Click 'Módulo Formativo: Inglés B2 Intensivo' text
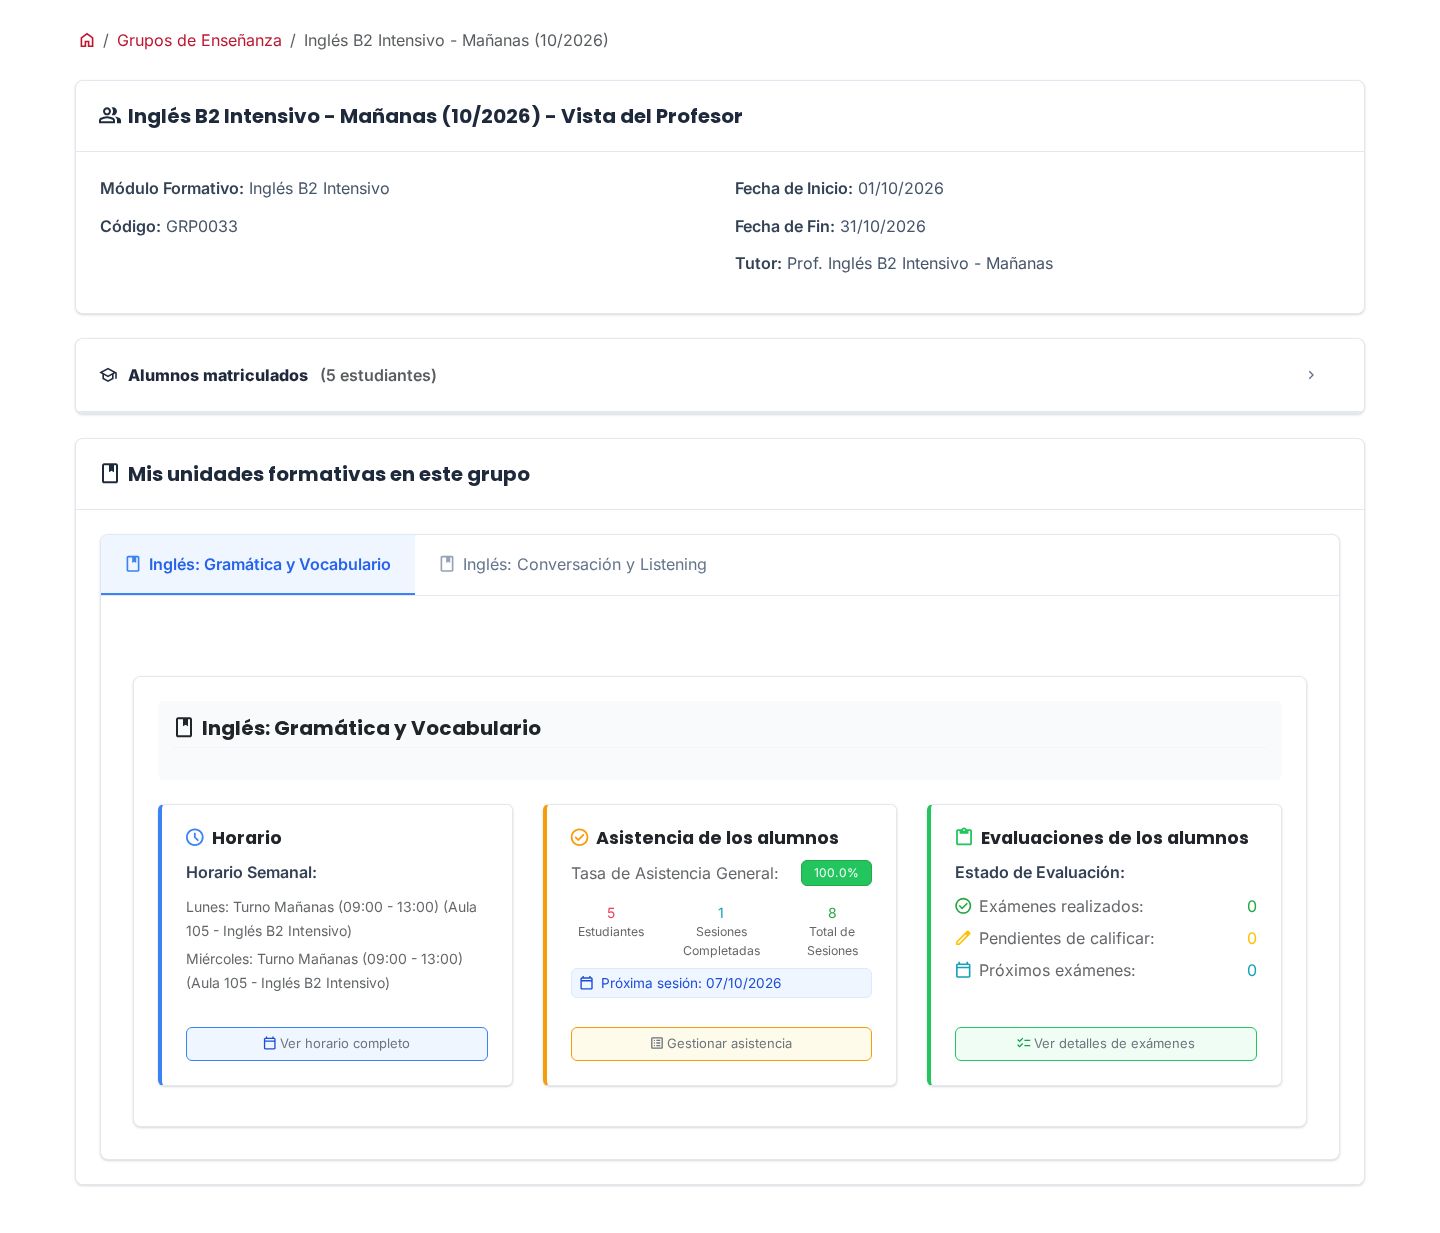 tap(245, 188)
